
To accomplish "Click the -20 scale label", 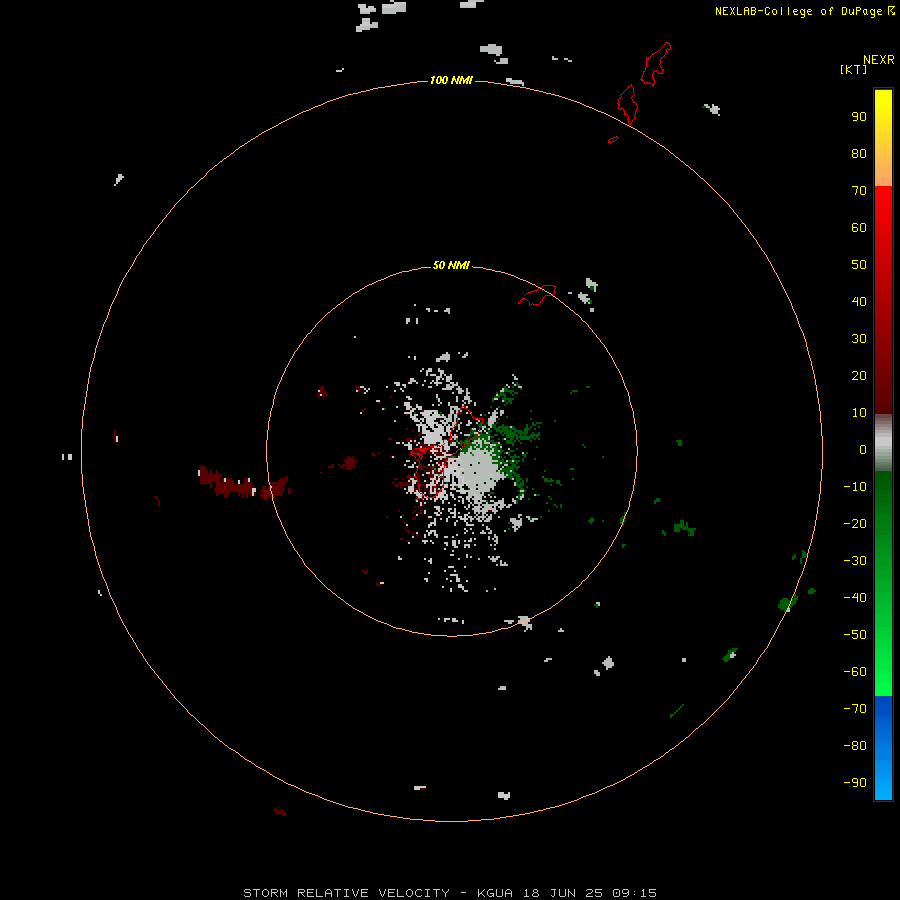I will (x=855, y=523).
